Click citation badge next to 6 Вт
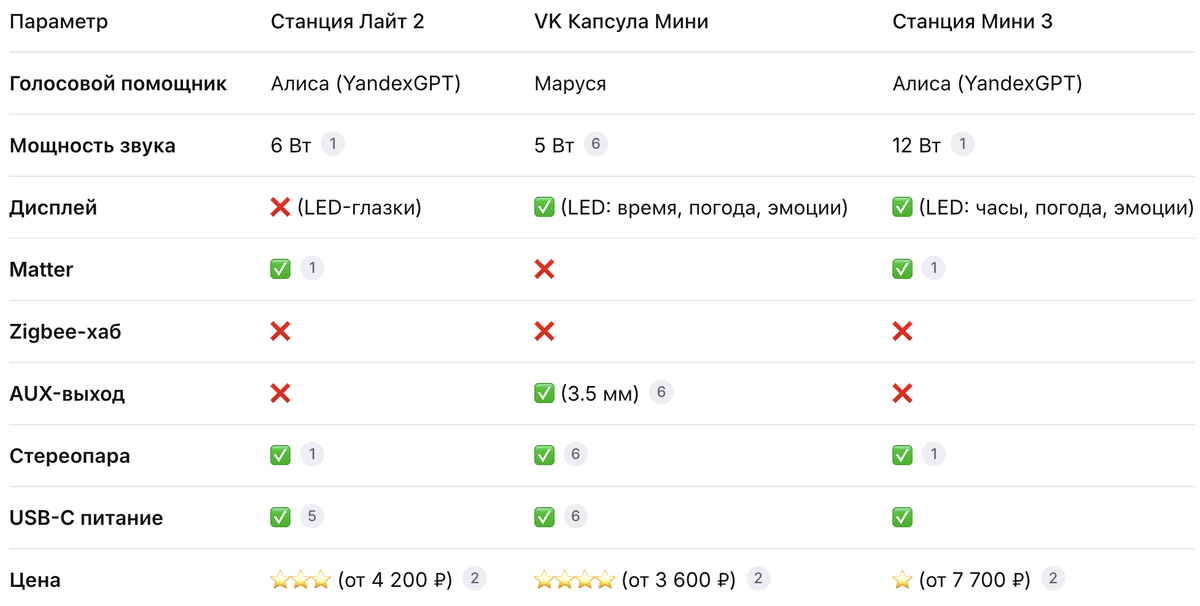1200x606 pixels. point(332,145)
